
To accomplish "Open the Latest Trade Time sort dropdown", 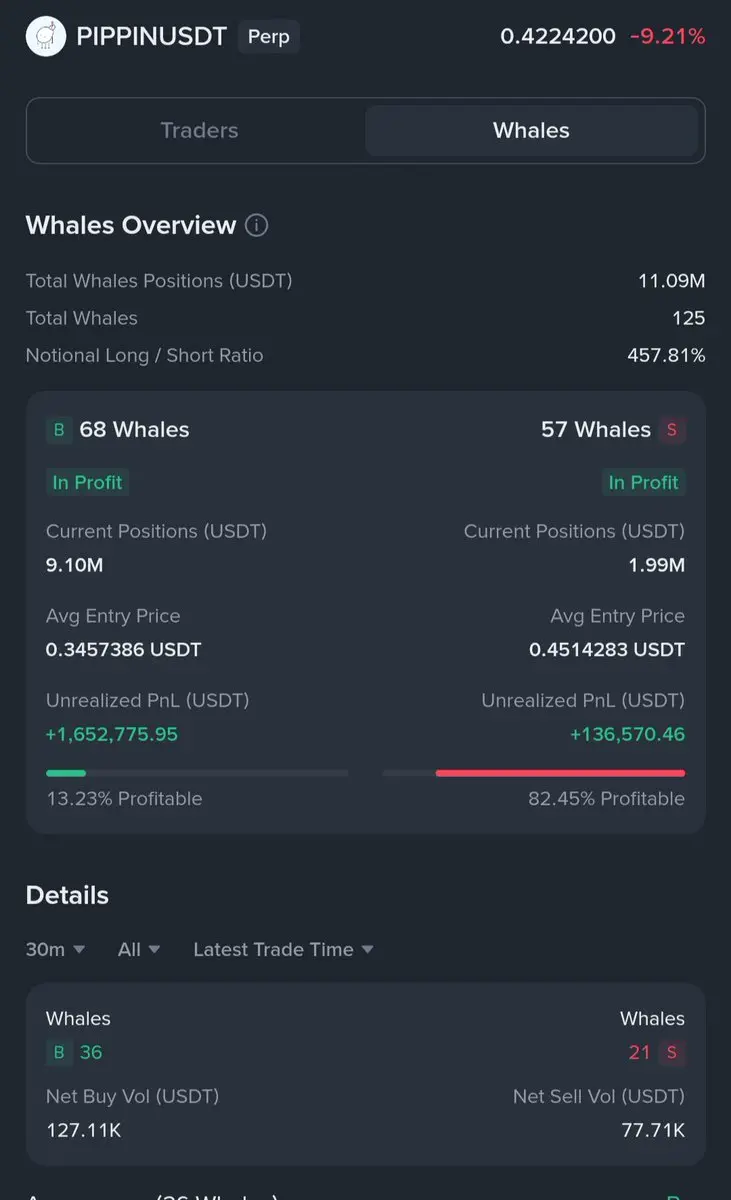I will point(283,949).
